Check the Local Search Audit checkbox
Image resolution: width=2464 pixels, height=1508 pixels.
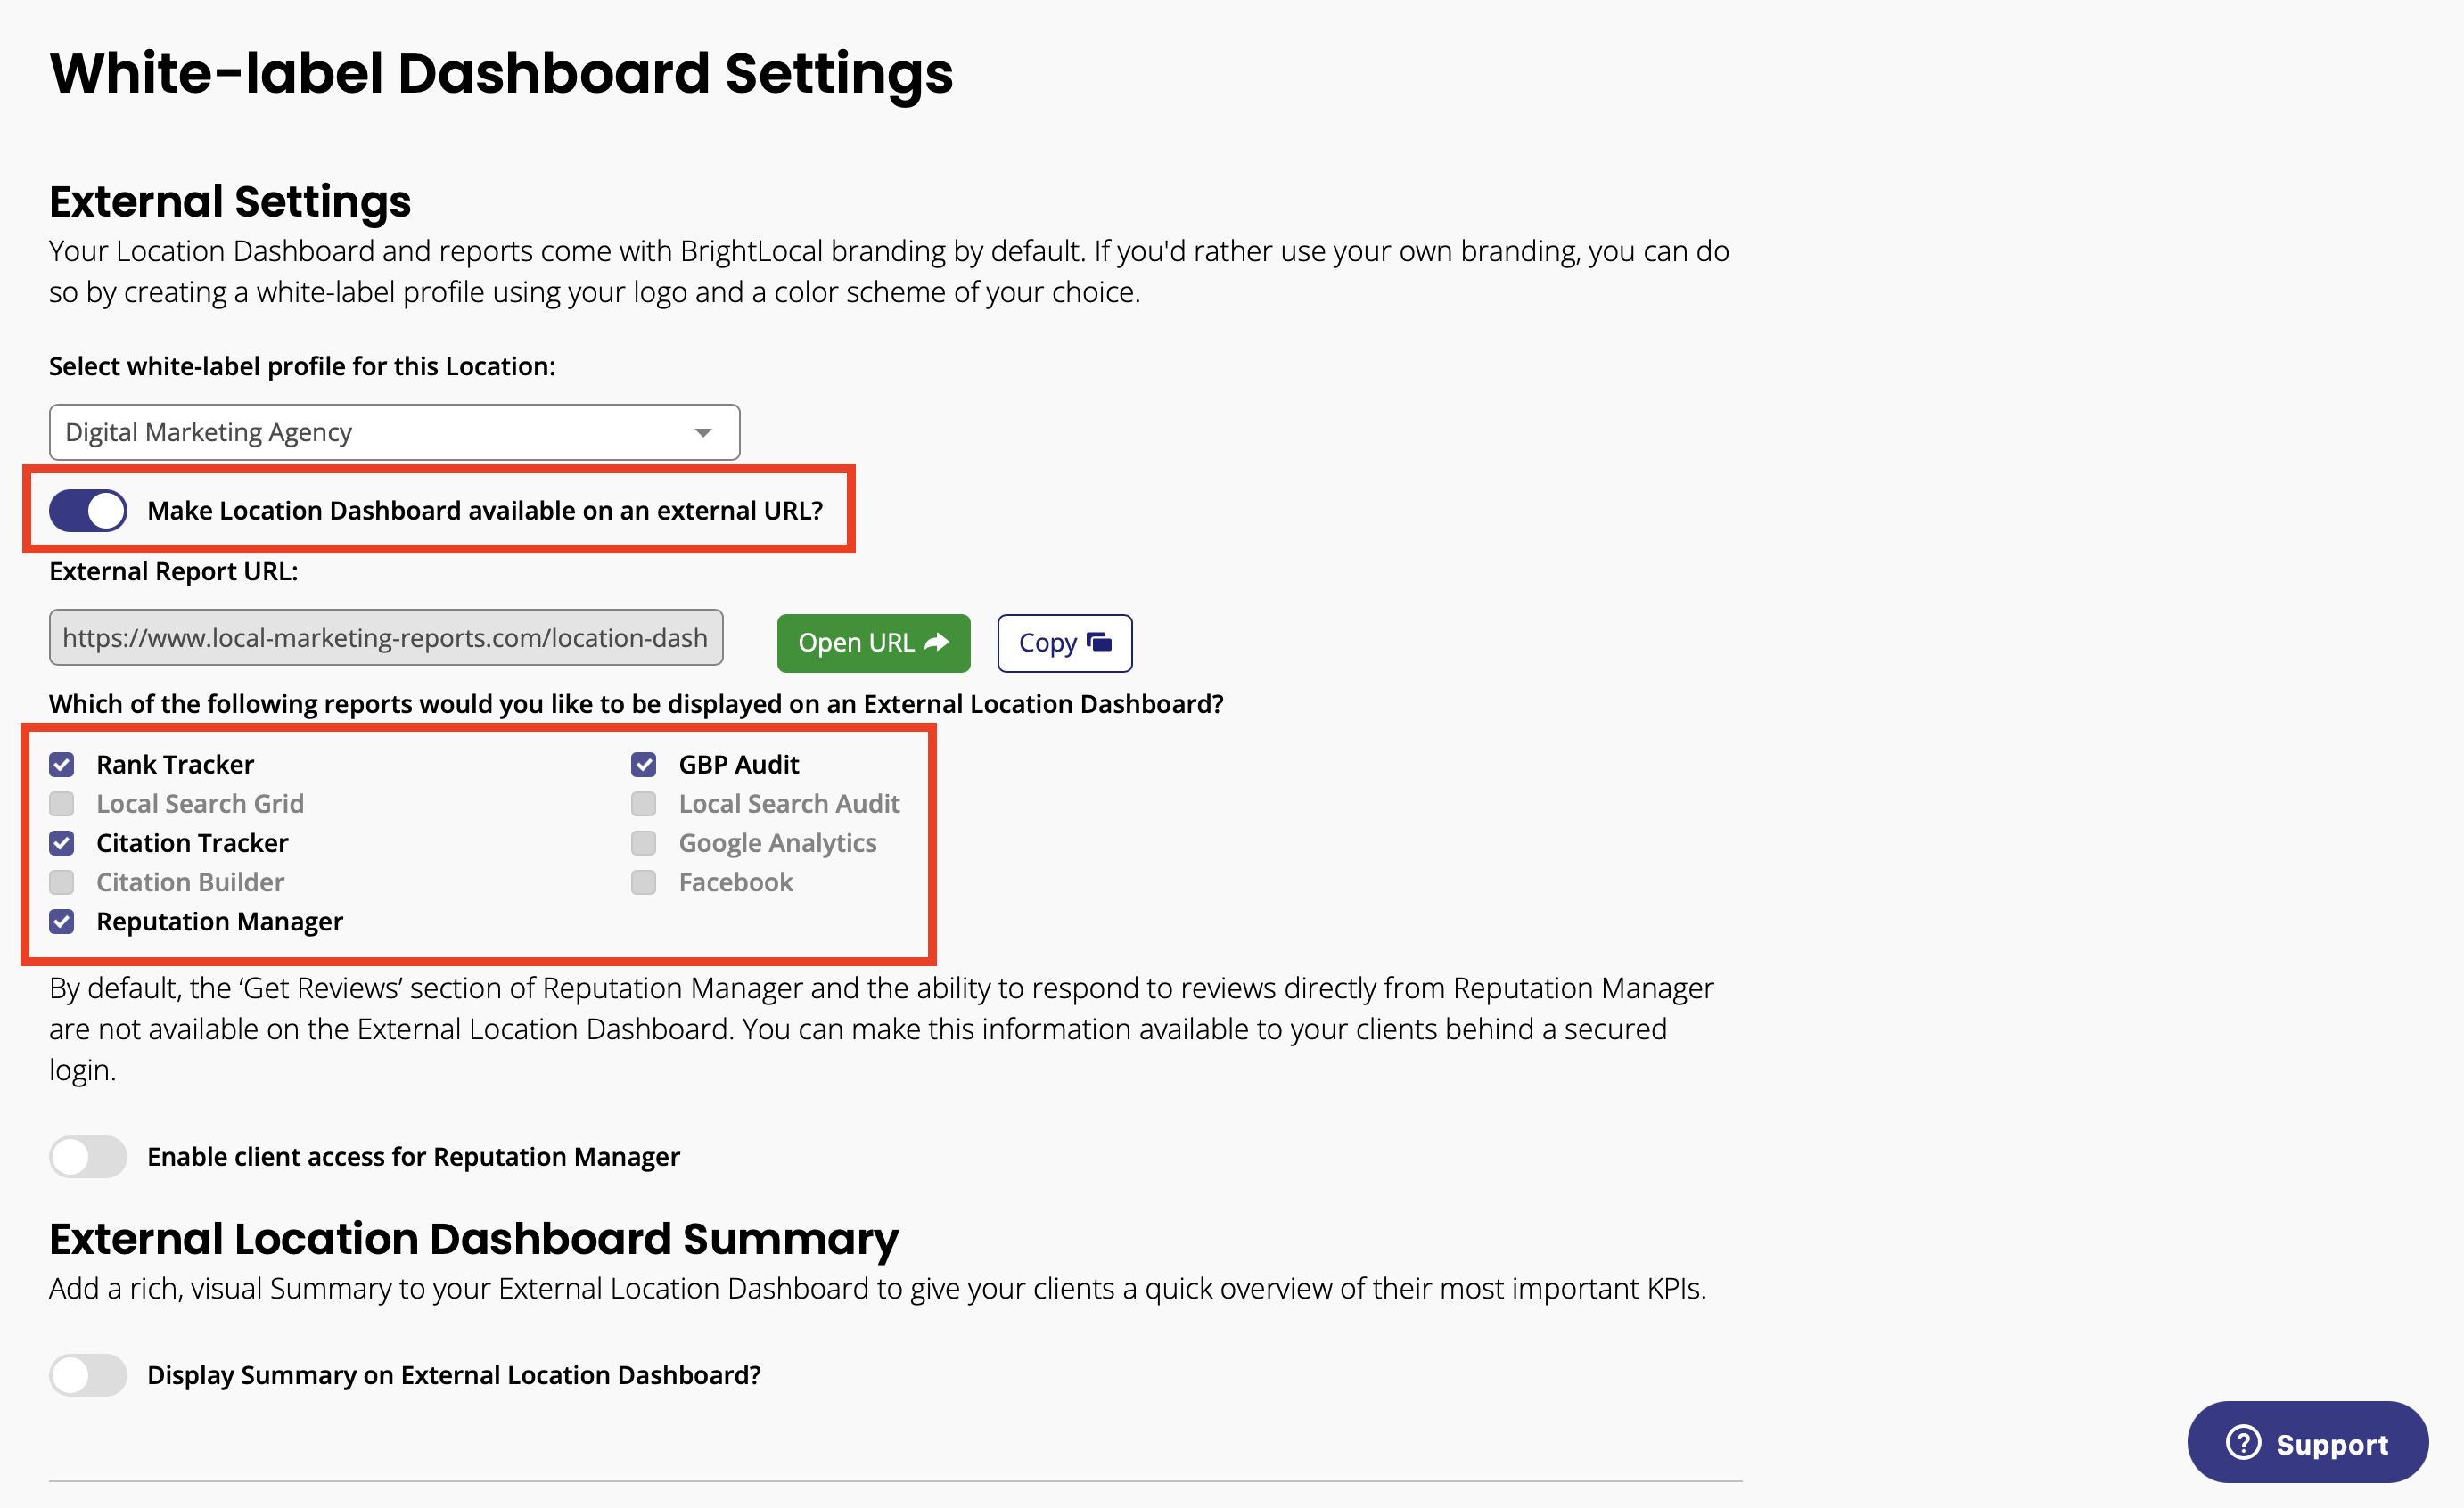tap(644, 803)
